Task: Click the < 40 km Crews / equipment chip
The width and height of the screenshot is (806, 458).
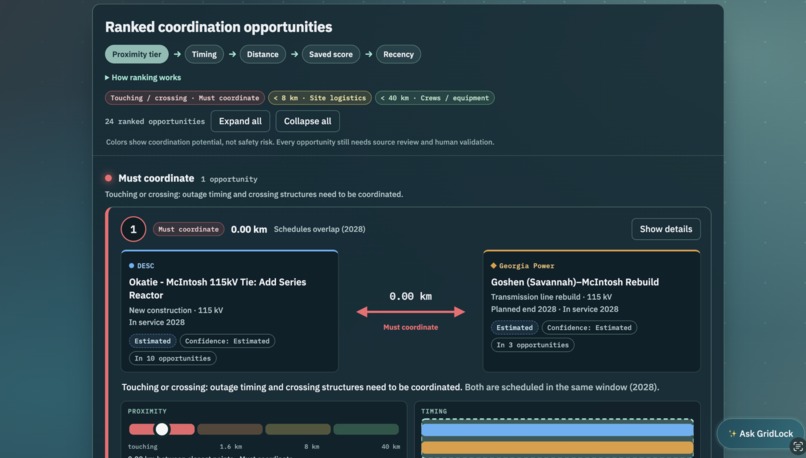Action: coord(434,98)
